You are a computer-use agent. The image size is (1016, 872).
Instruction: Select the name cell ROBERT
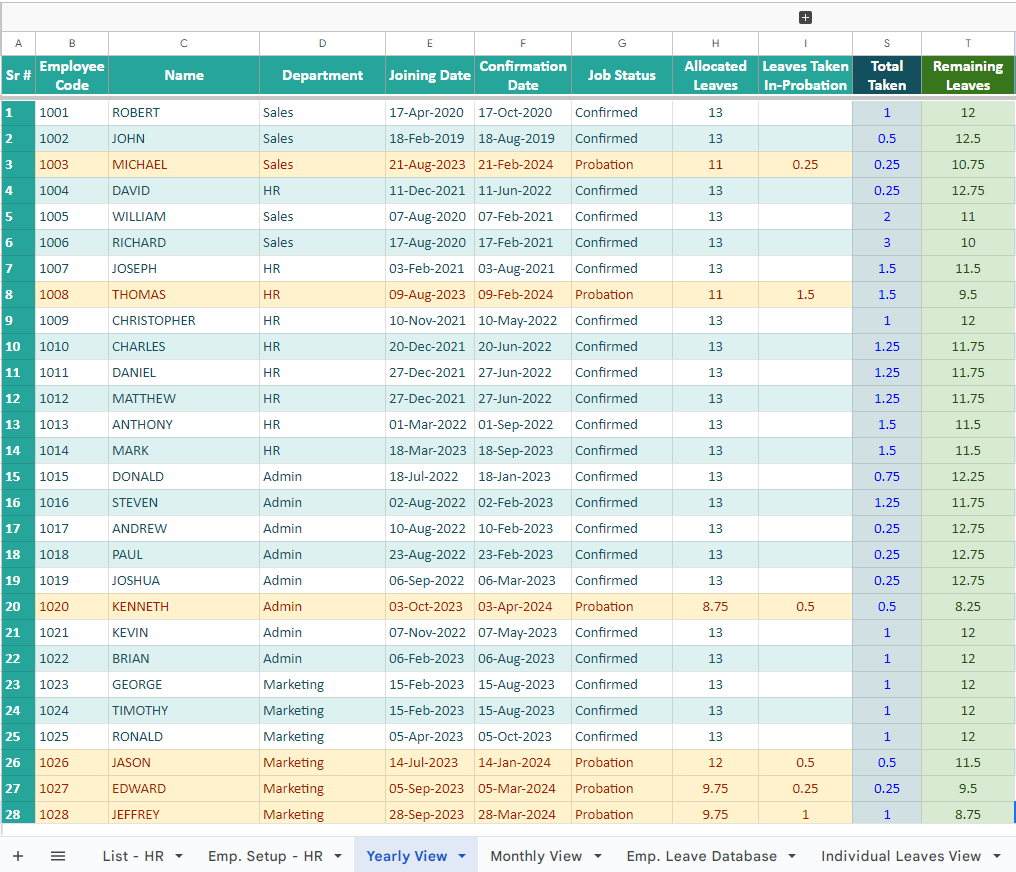click(184, 113)
